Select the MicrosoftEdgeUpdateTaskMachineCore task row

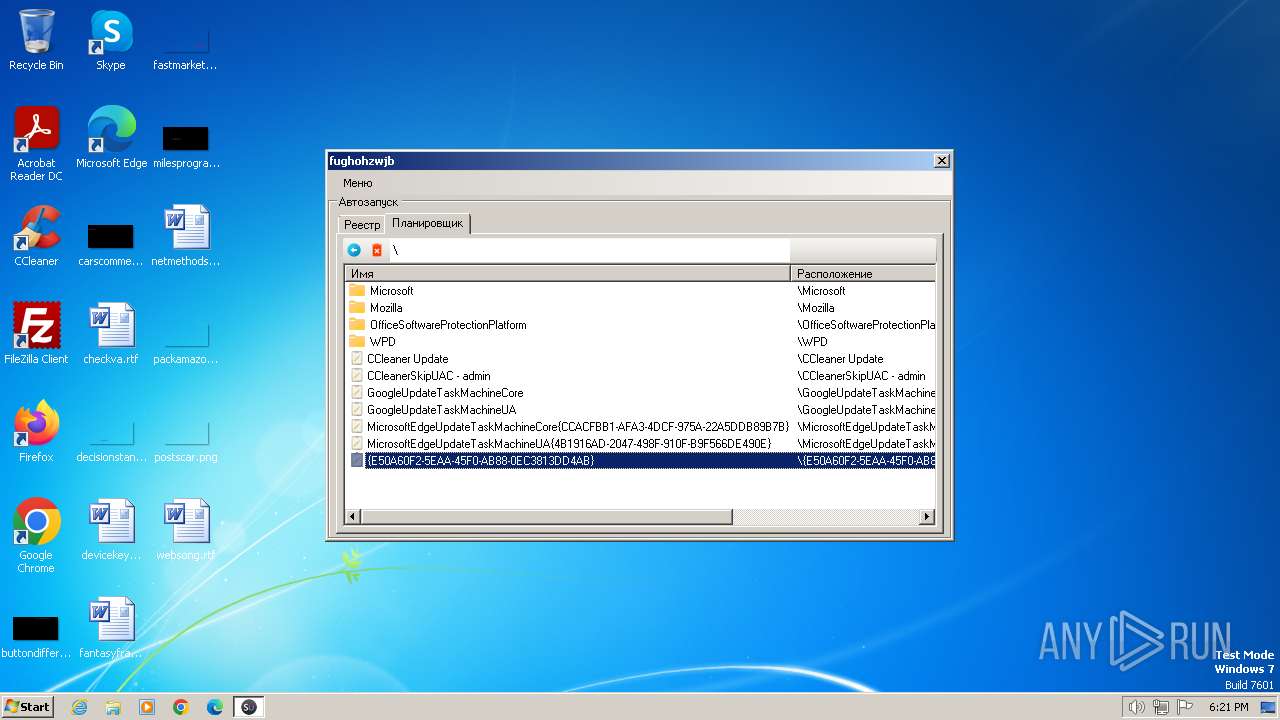pos(640,427)
